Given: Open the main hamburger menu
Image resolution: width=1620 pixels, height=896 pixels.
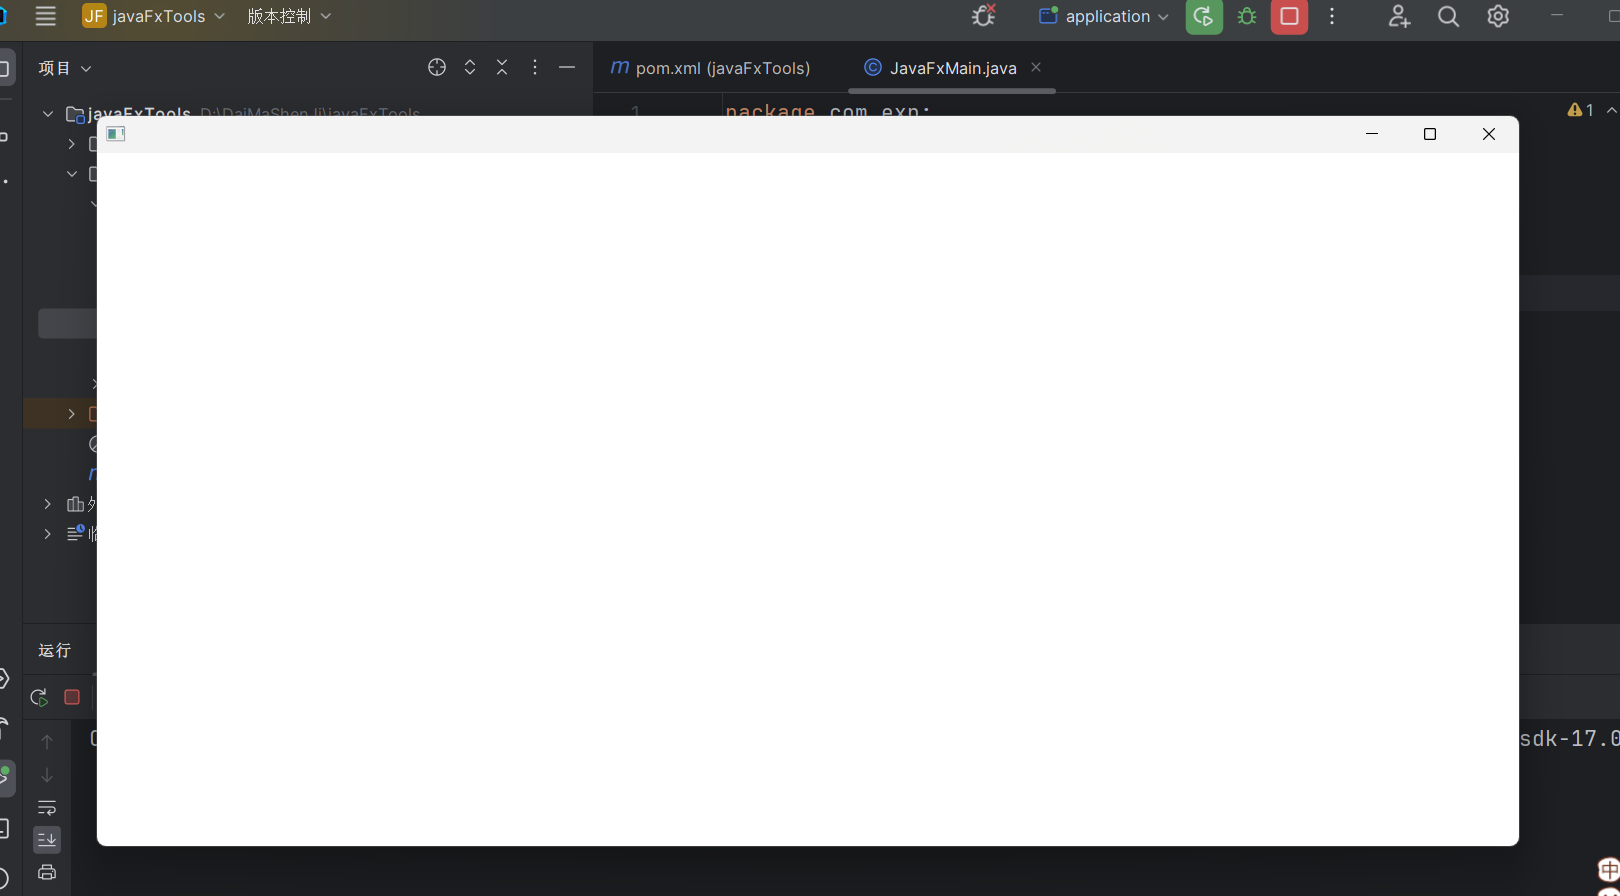Looking at the screenshot, I should point(45,16).
